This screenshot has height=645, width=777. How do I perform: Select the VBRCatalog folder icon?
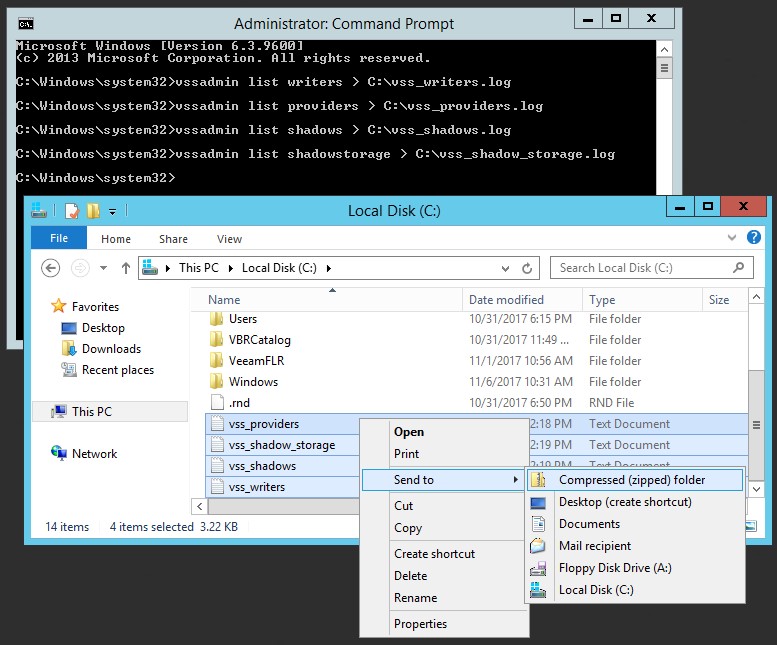pos(217,339)
